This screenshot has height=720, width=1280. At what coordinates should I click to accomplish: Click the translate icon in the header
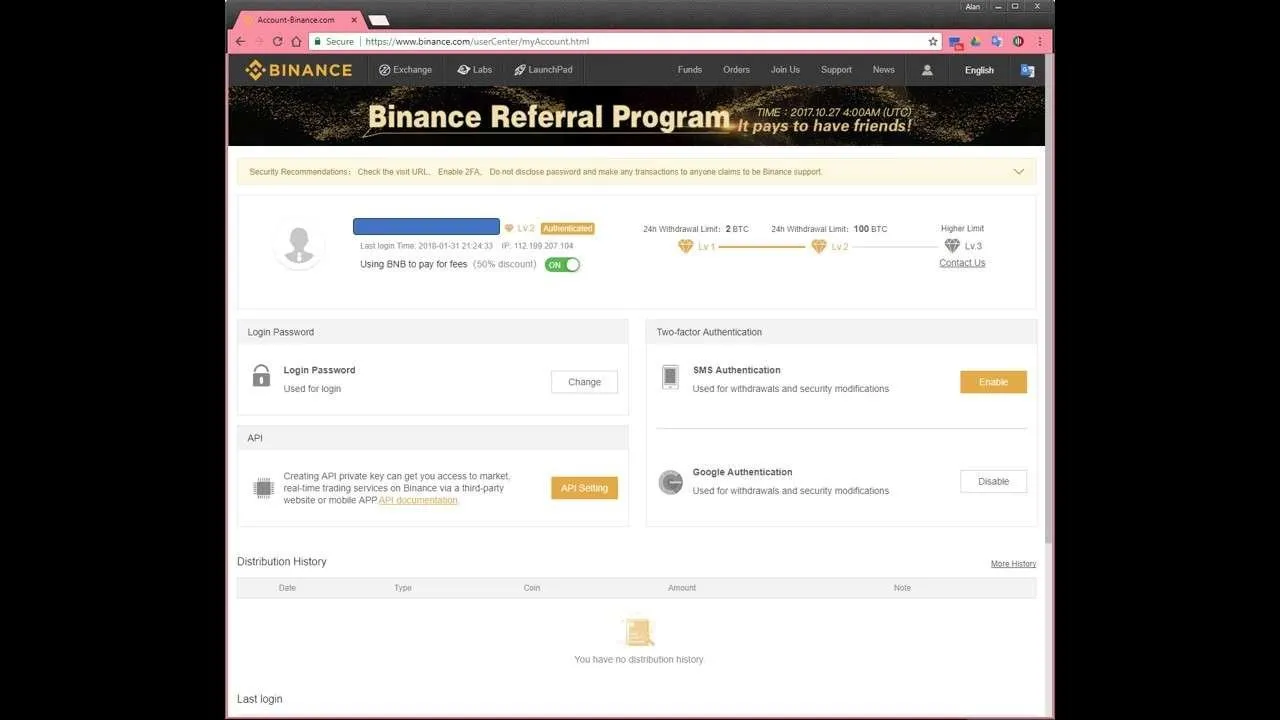point(1027,70)
